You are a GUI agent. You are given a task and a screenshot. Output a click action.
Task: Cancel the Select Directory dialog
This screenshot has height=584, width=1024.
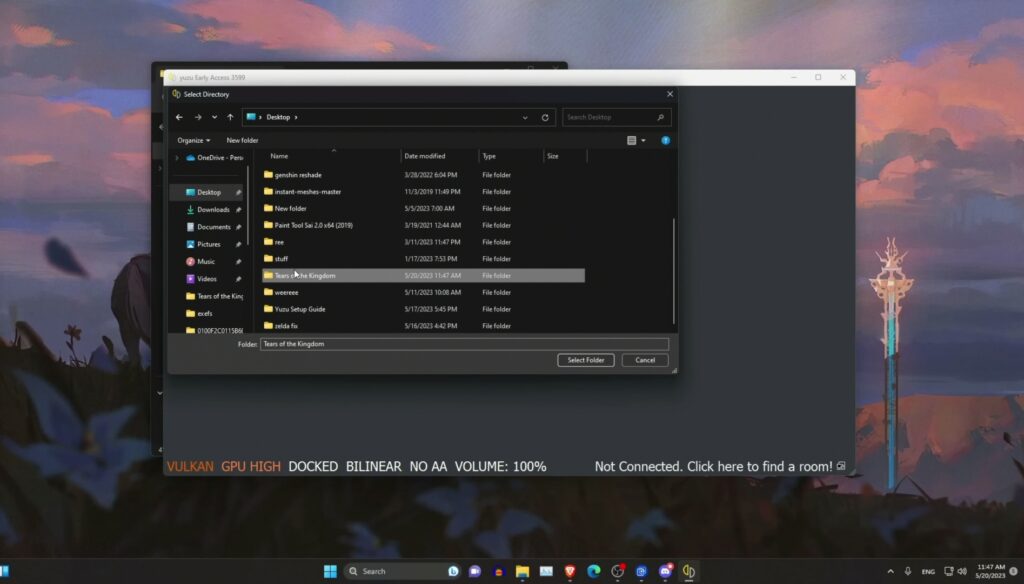click(x=645, y=360)
